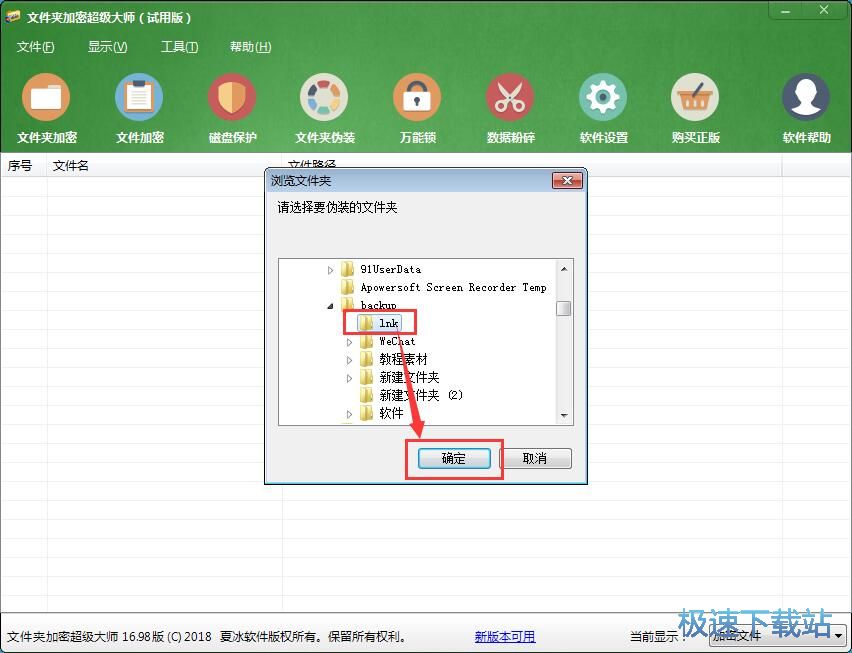Open the 数据粉碎 data shredder tool
Viewport: 852px width, 653px height.
coord(510,108)
